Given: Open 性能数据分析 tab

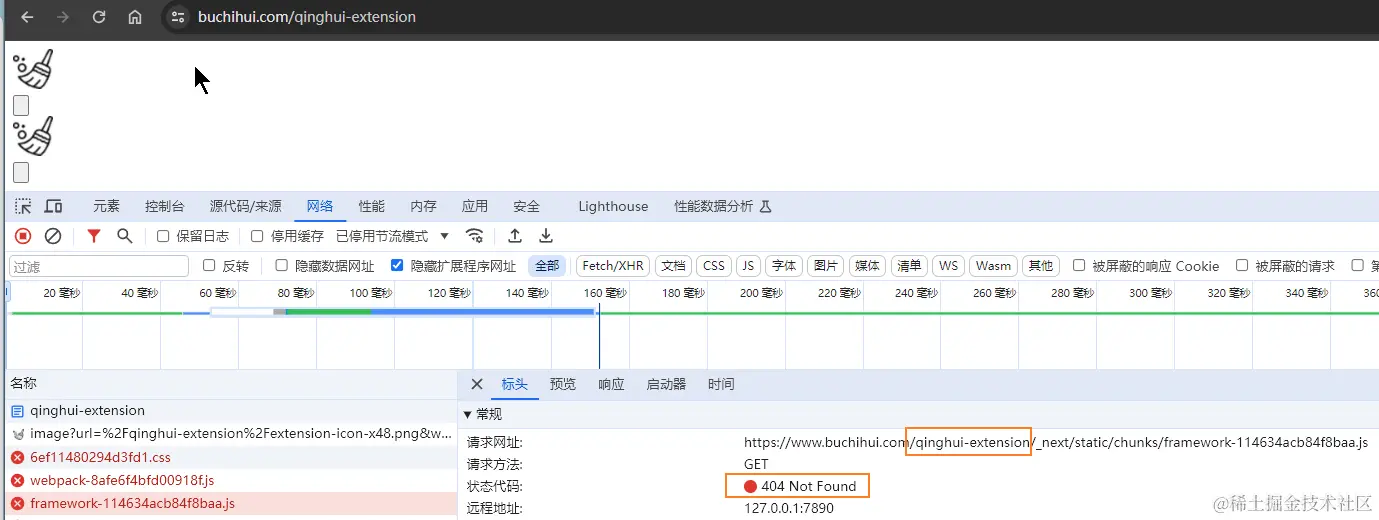Looking at the screenshot, I should 722,206.
